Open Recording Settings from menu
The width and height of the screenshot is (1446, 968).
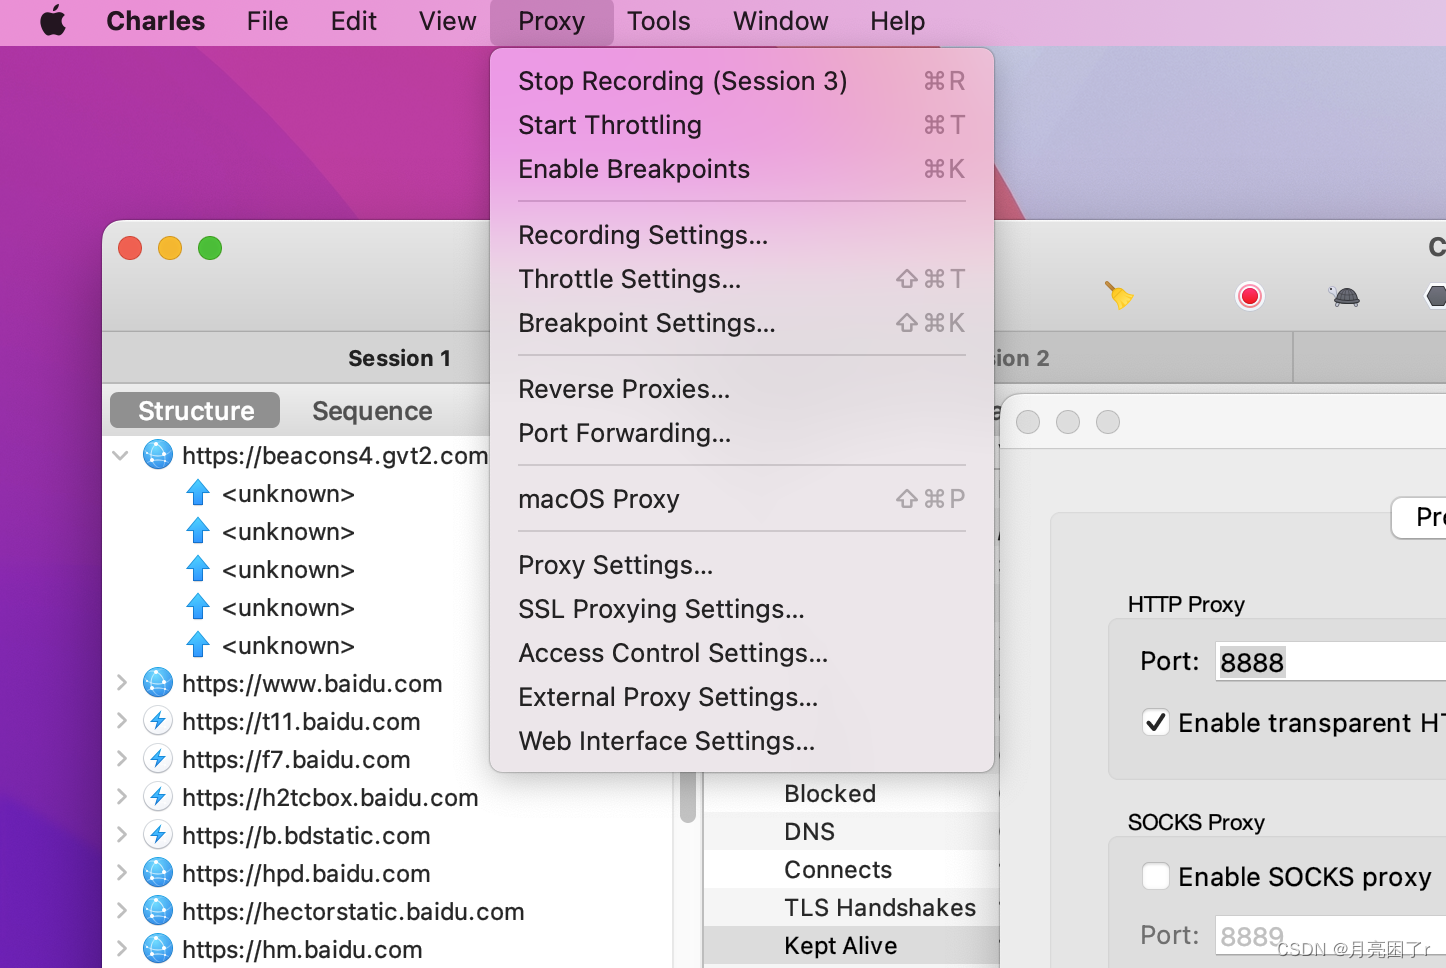[742, 235]
